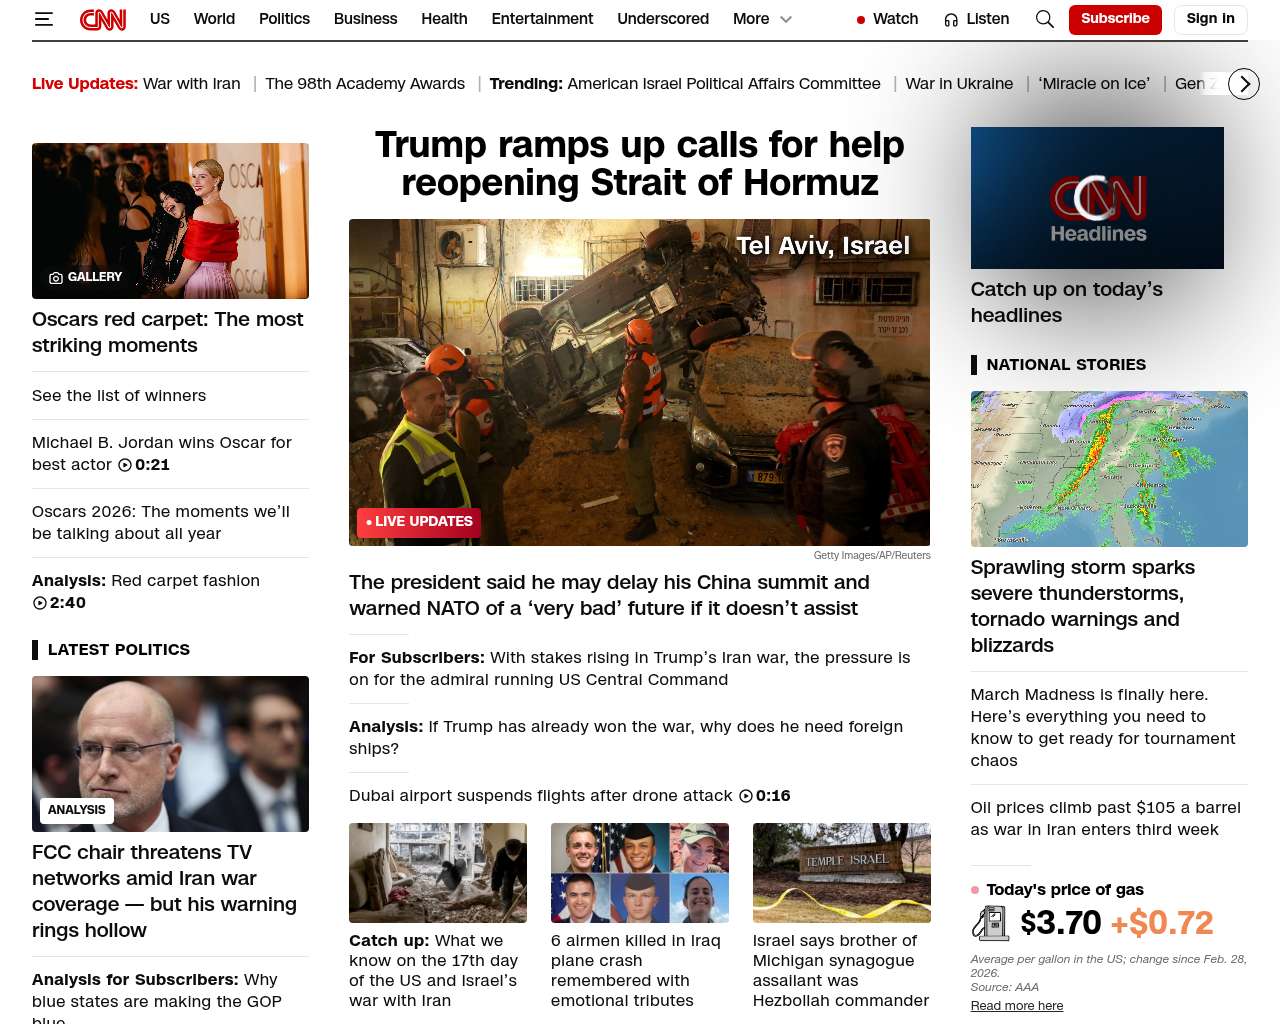The width and height of the screenshot is (1280, 1024).
Task: Click the Listen headphones icon
Action: click(951, 20)
